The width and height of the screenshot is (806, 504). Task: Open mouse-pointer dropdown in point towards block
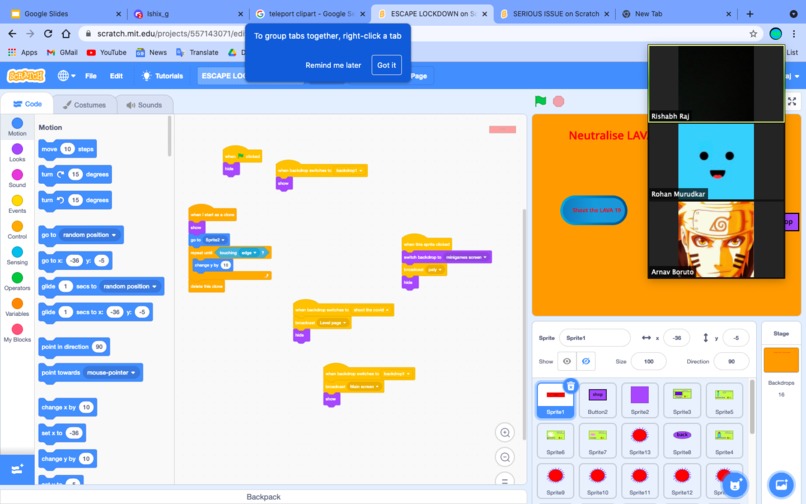coord(111,372)
